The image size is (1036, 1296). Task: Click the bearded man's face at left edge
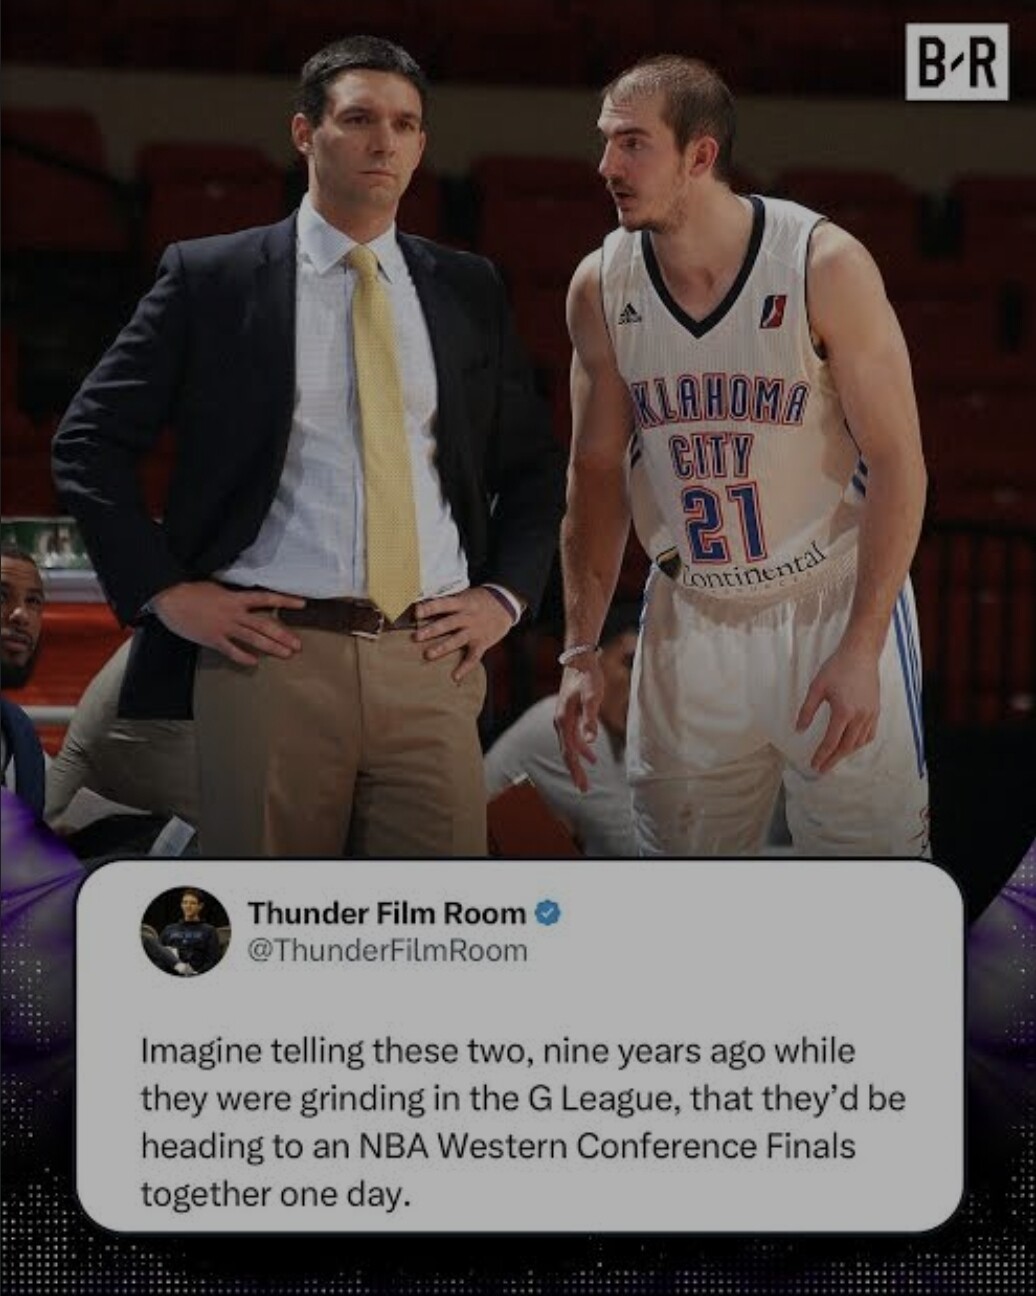click(18, 615)
